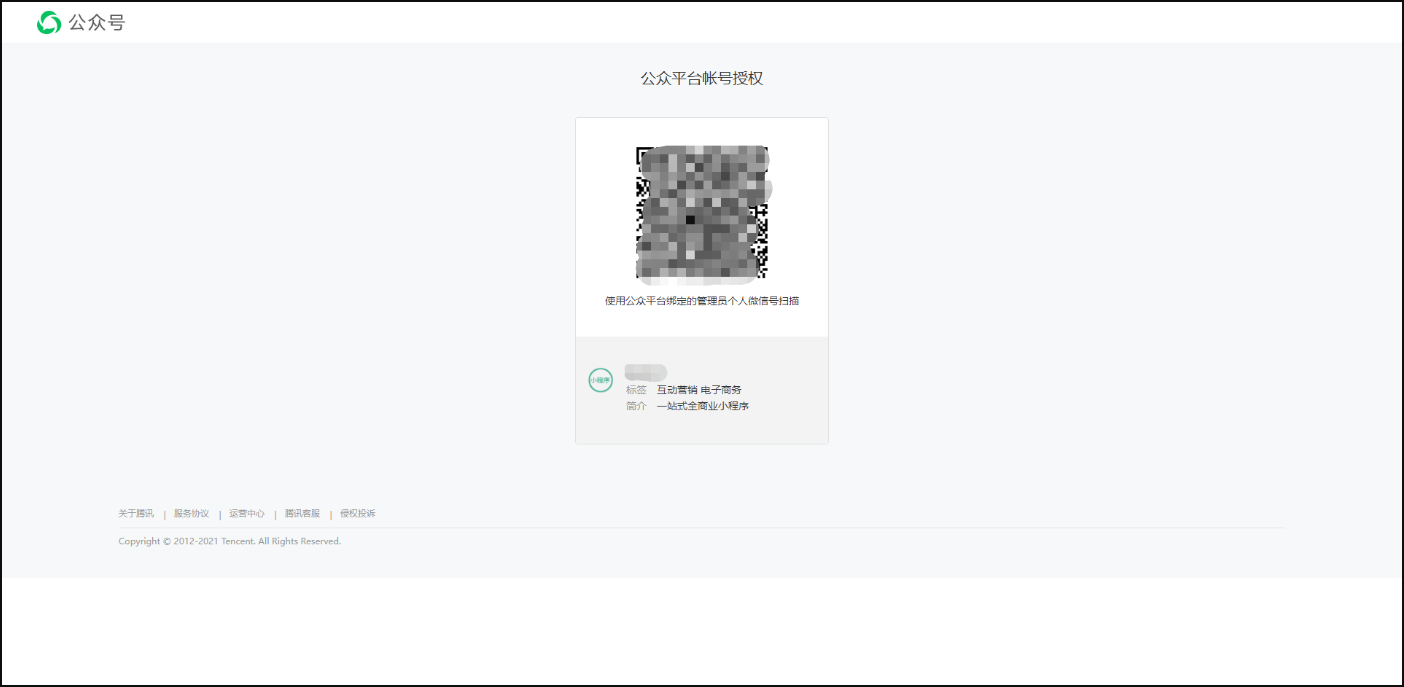Select the blurred mini program name
The height and width of the screenshot is (687, 1404).
point(645,372)
